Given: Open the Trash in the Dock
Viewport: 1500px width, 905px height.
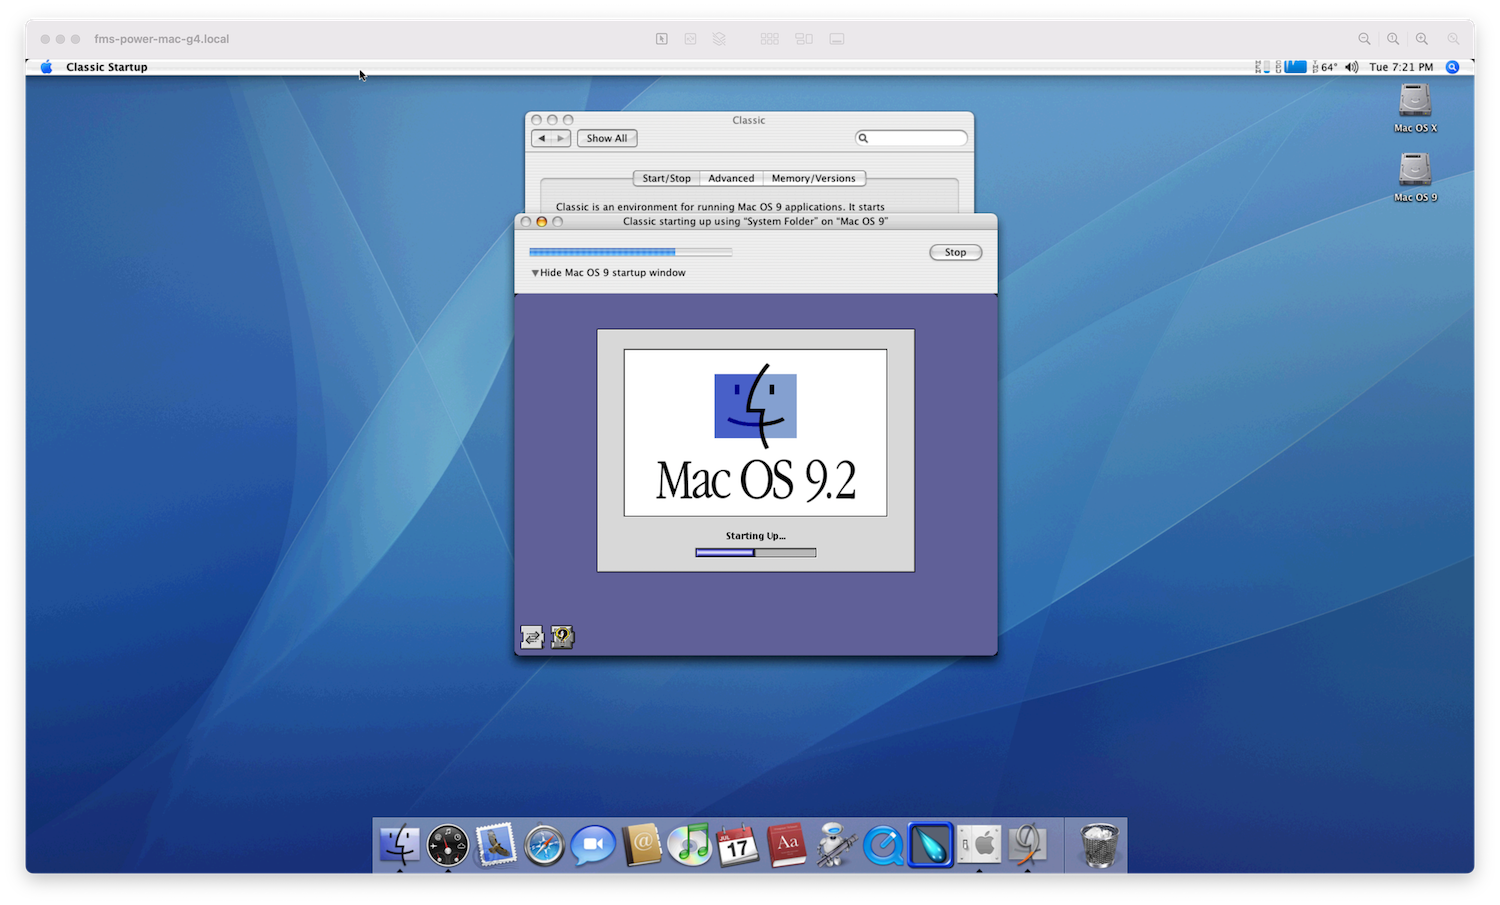Looking at the screenshot, I should (1099, 845).
